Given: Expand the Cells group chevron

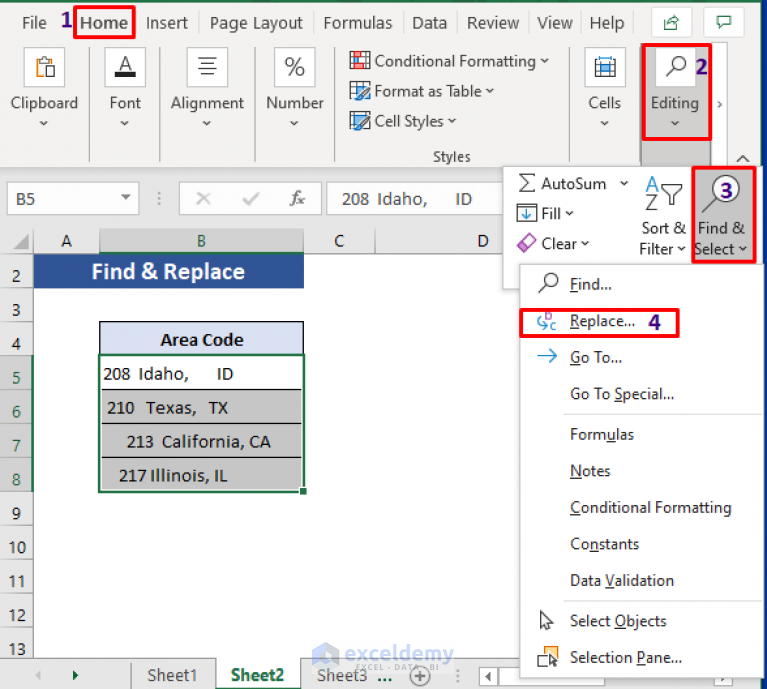Looking at the screenshot, I should tap(605, 123).
